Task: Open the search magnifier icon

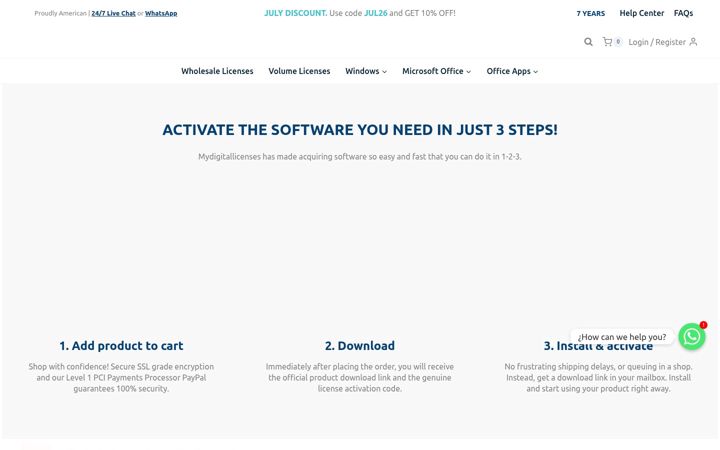Action: (x=588, y=42)
